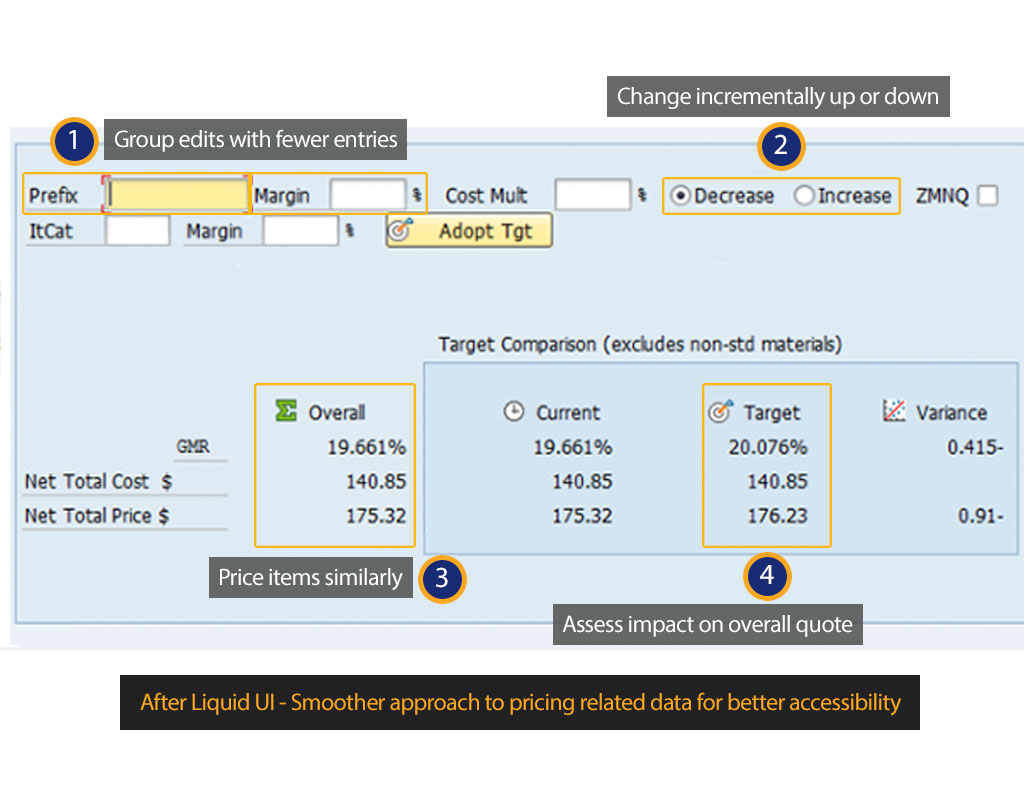Screen dimensions: 1024x796
Task: Enable the ZMNQ checkbox
Action: 988,196
